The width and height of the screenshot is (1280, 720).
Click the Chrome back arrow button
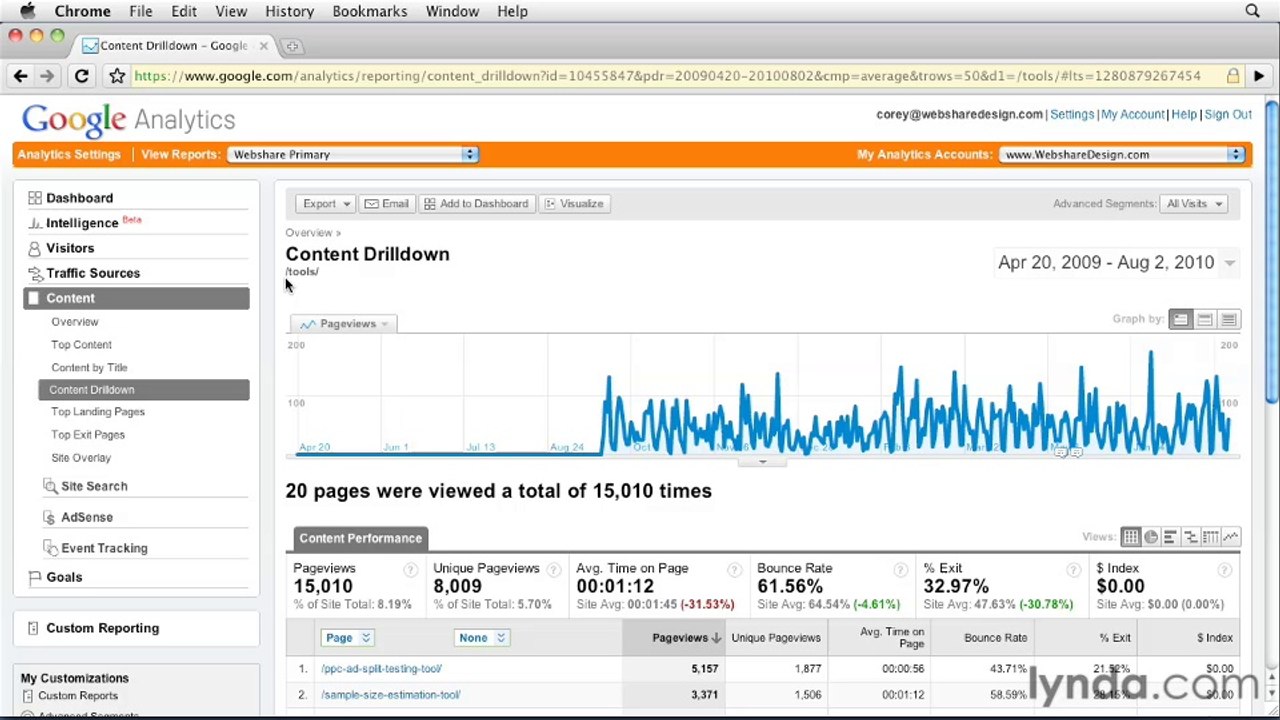coord(20,76)
